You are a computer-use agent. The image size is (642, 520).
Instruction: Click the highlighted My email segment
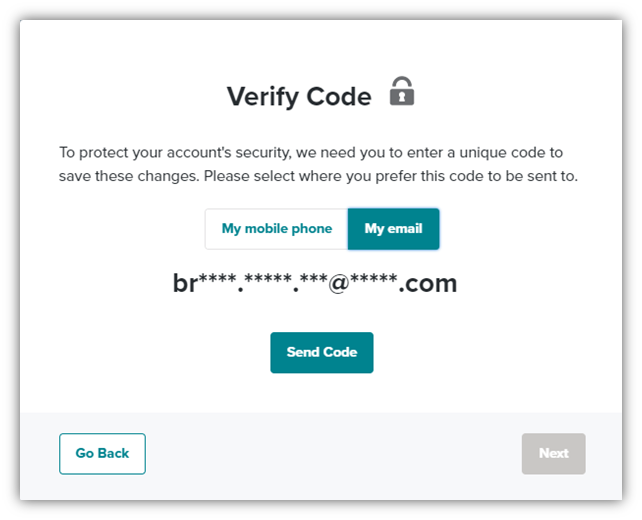coord(393,229)
